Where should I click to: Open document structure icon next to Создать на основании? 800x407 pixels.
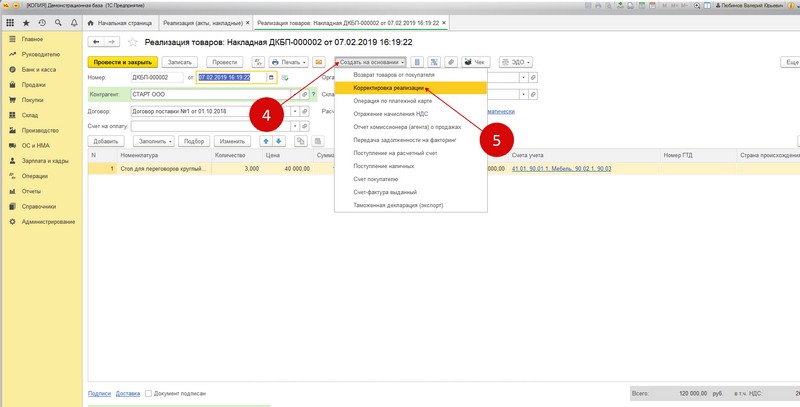[x=417, y=62]
